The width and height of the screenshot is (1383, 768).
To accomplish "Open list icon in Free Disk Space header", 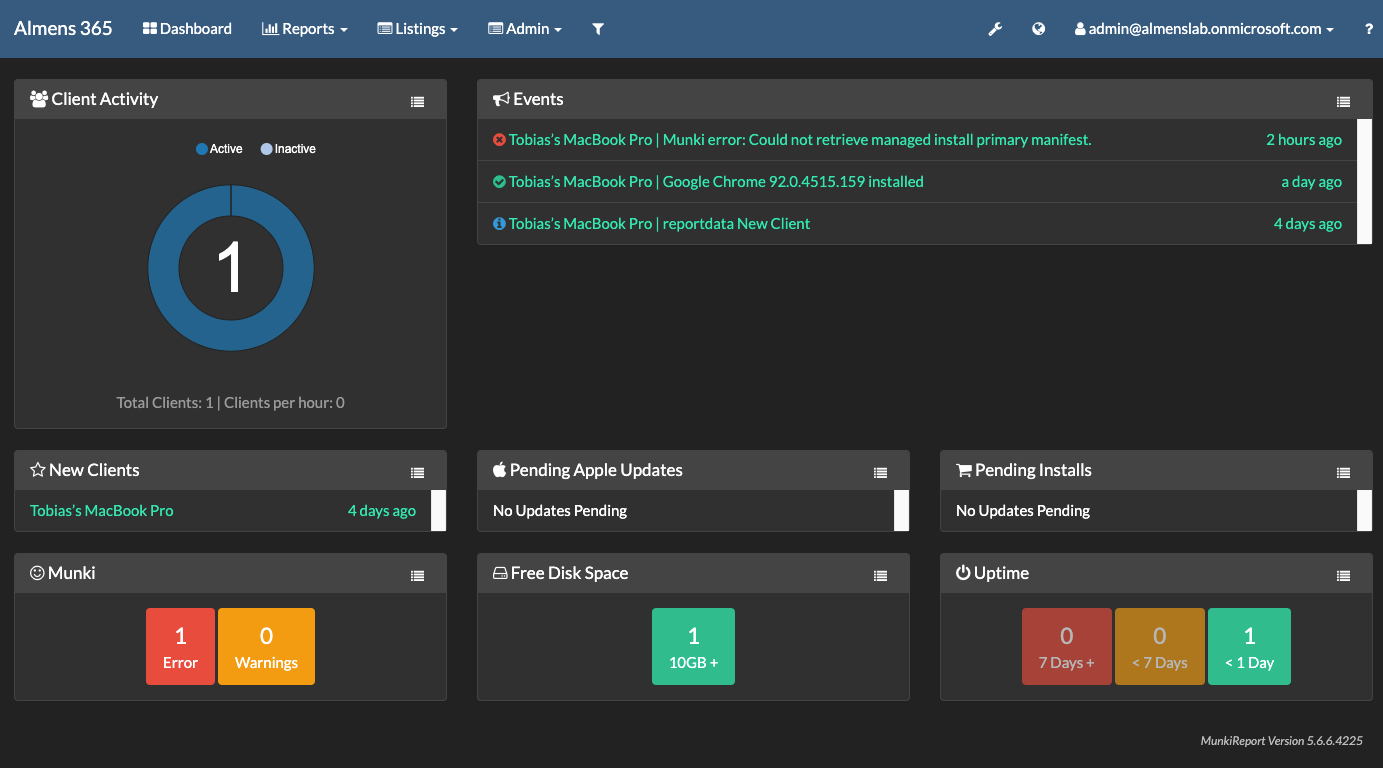I will [880, 575].
